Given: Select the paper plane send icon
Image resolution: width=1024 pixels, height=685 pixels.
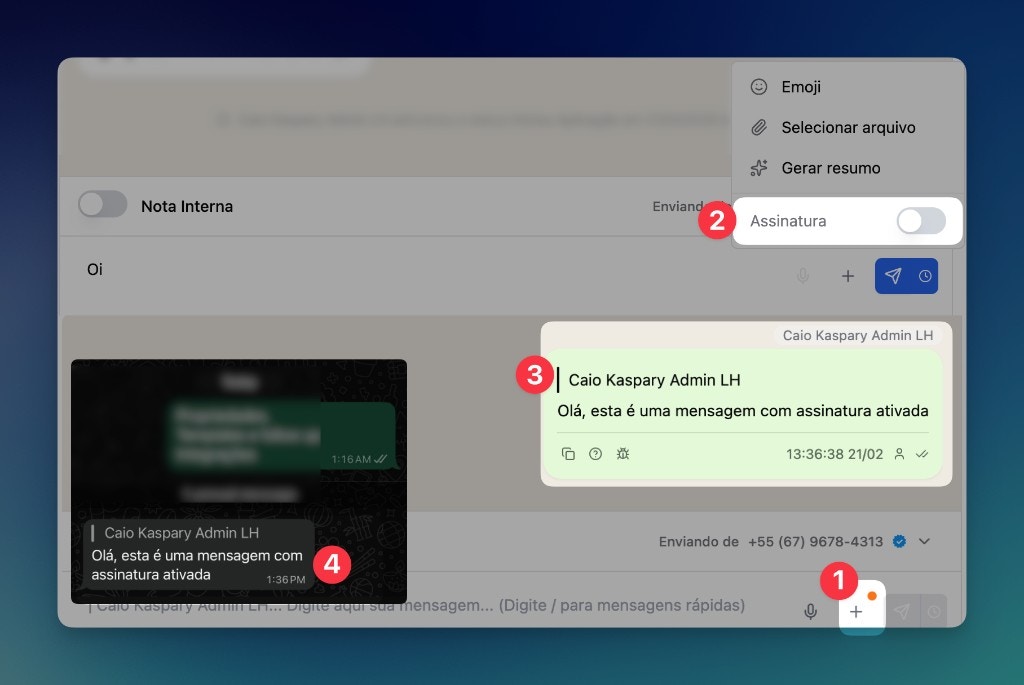Looking at the screenshot, I should [x=893, y=276].
